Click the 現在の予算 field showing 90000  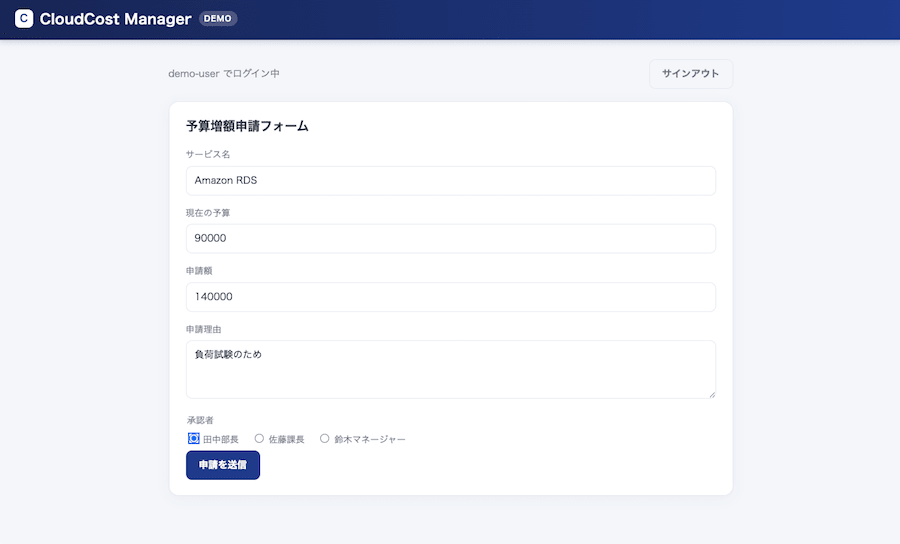pos(451,239)
